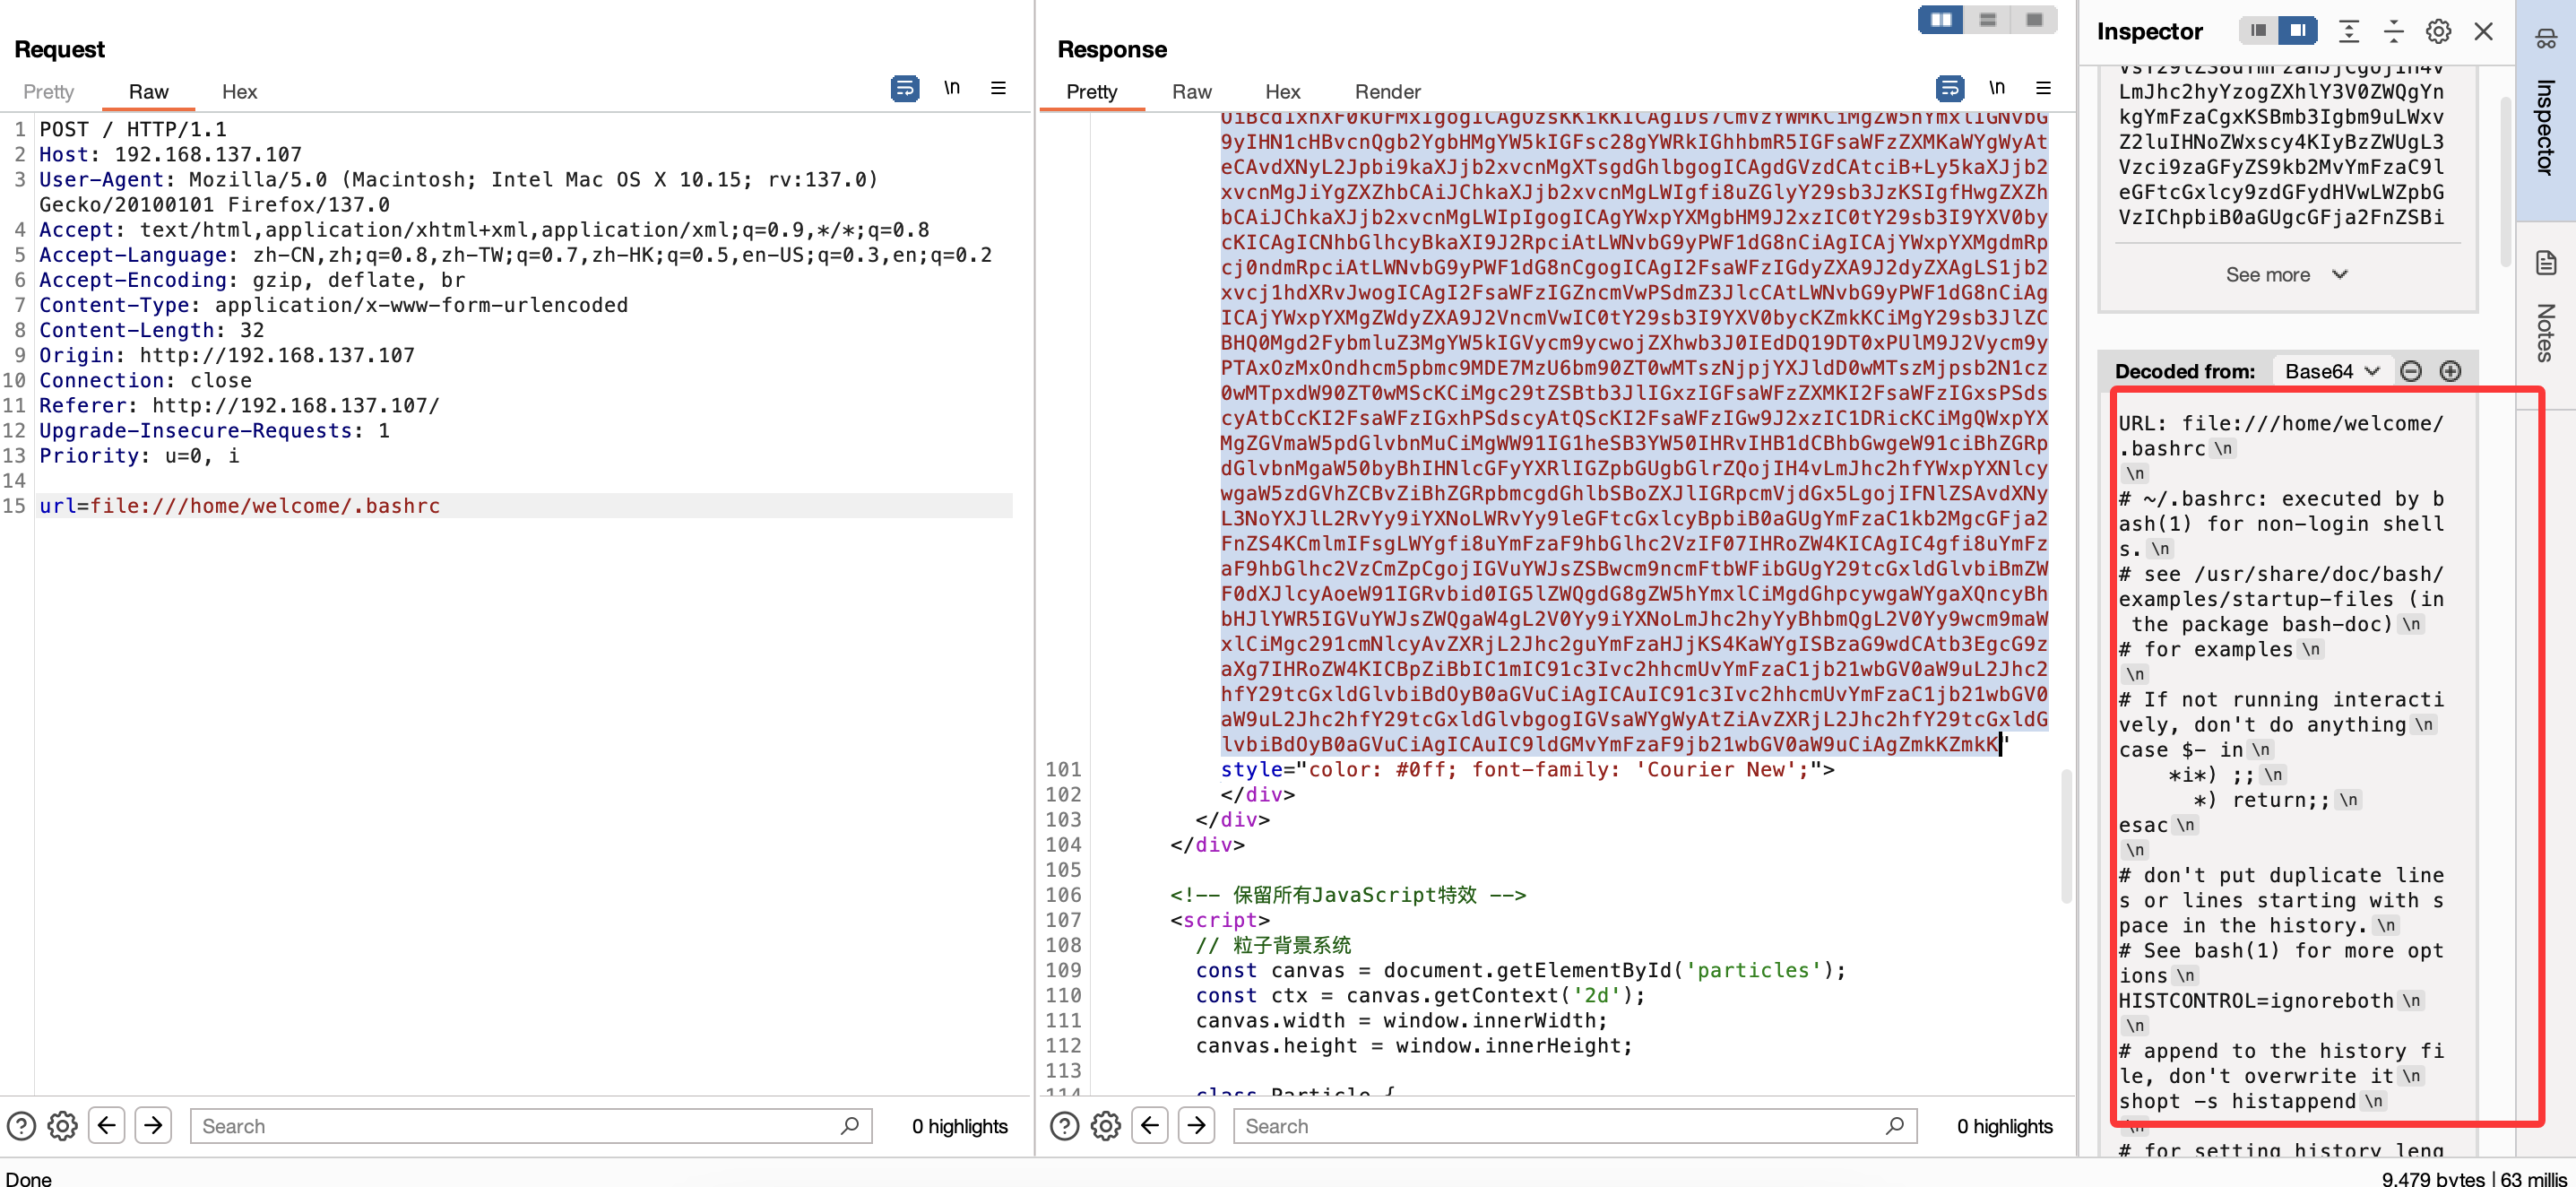2576x1187 pixels.
Task: Click add decoding plus icon
Action: coord(2450,372)
